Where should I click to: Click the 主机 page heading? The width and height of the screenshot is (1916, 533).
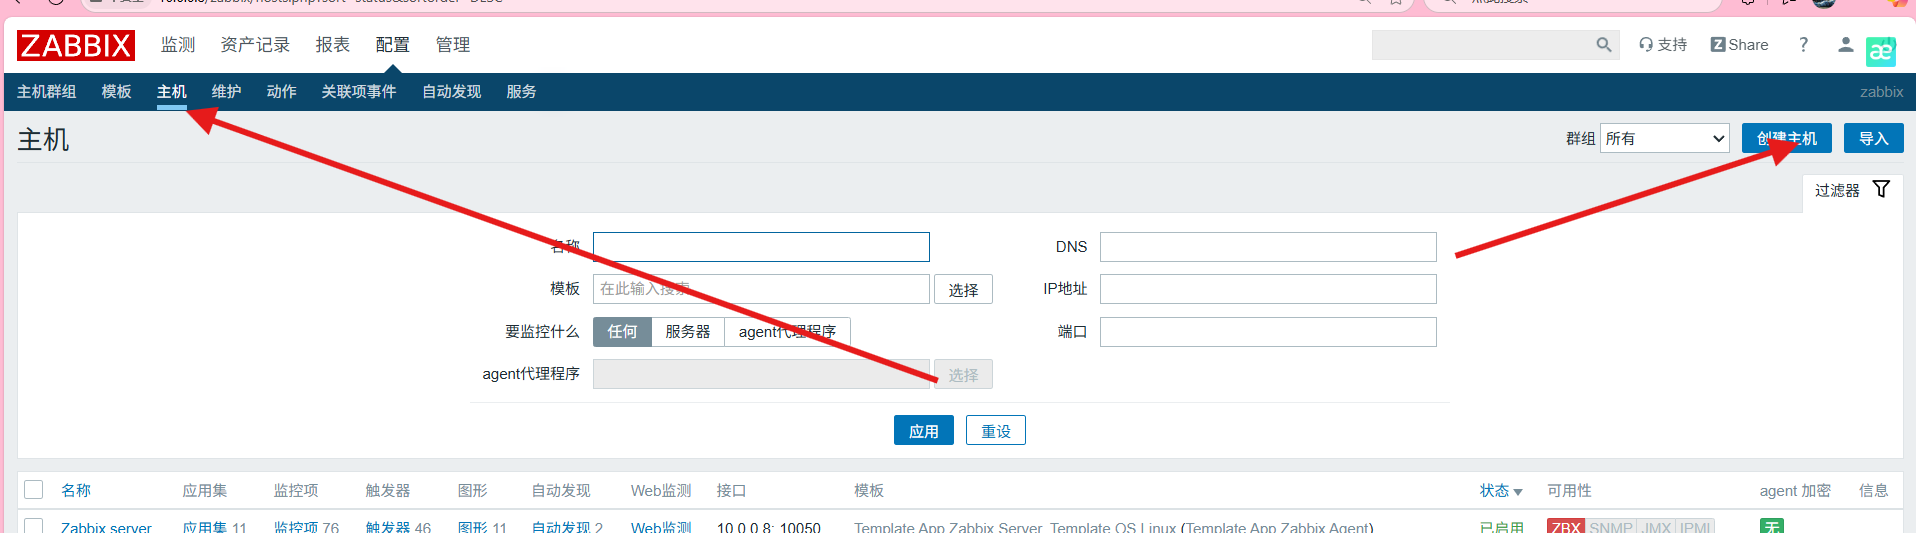(x=44, y=140)
